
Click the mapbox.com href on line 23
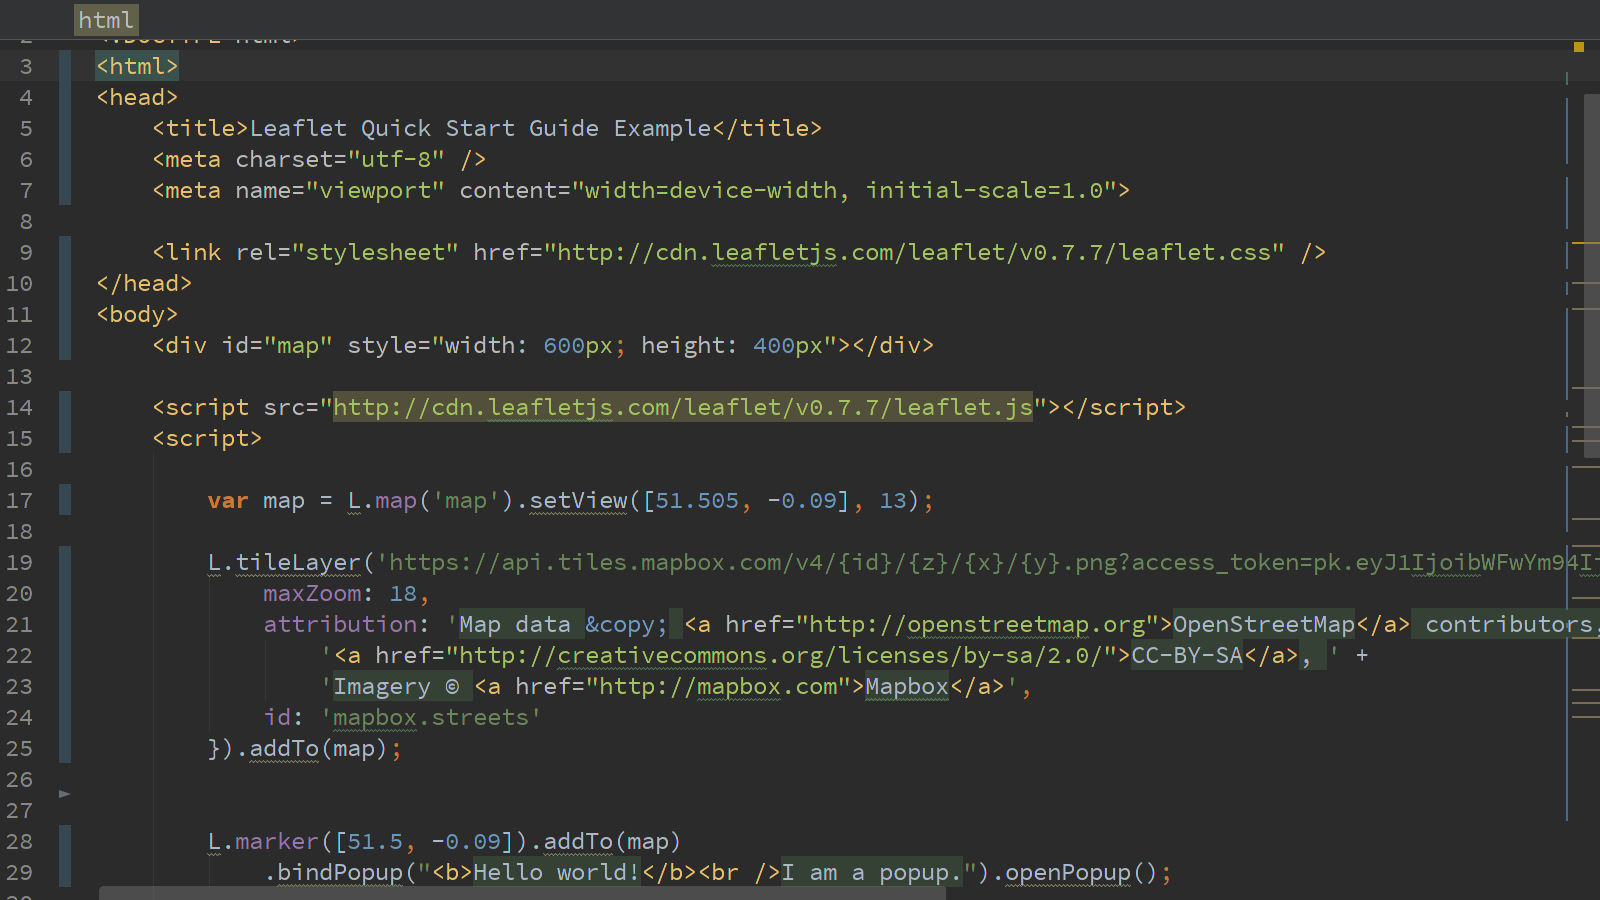(718, 686)
